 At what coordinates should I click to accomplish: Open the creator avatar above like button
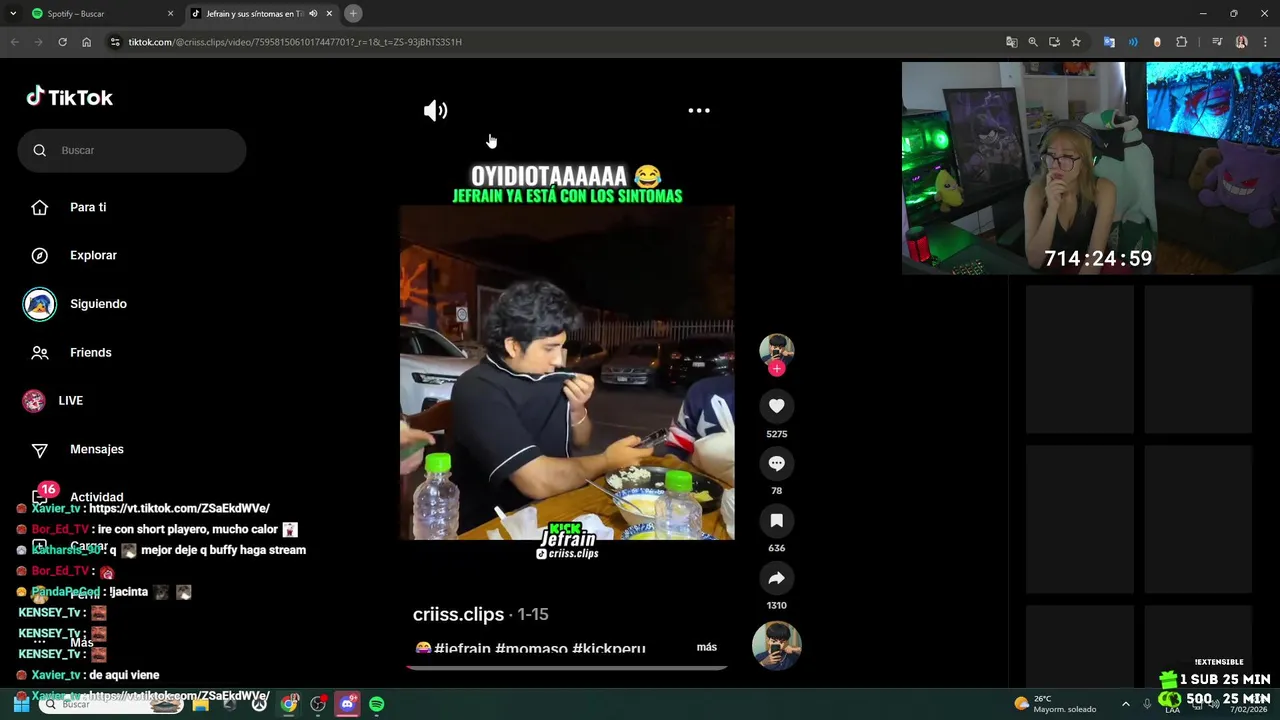777,349
